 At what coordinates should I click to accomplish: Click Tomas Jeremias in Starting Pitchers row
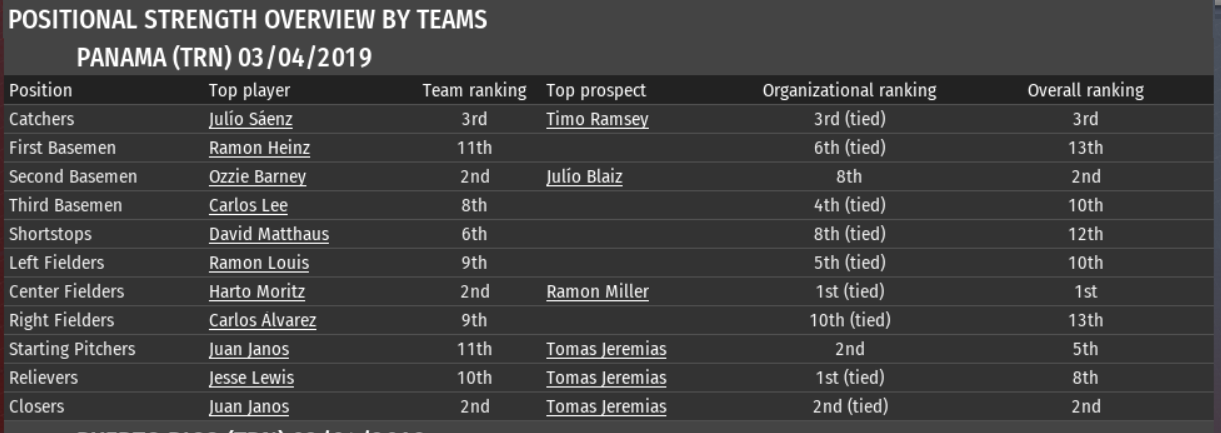(606, 350)
